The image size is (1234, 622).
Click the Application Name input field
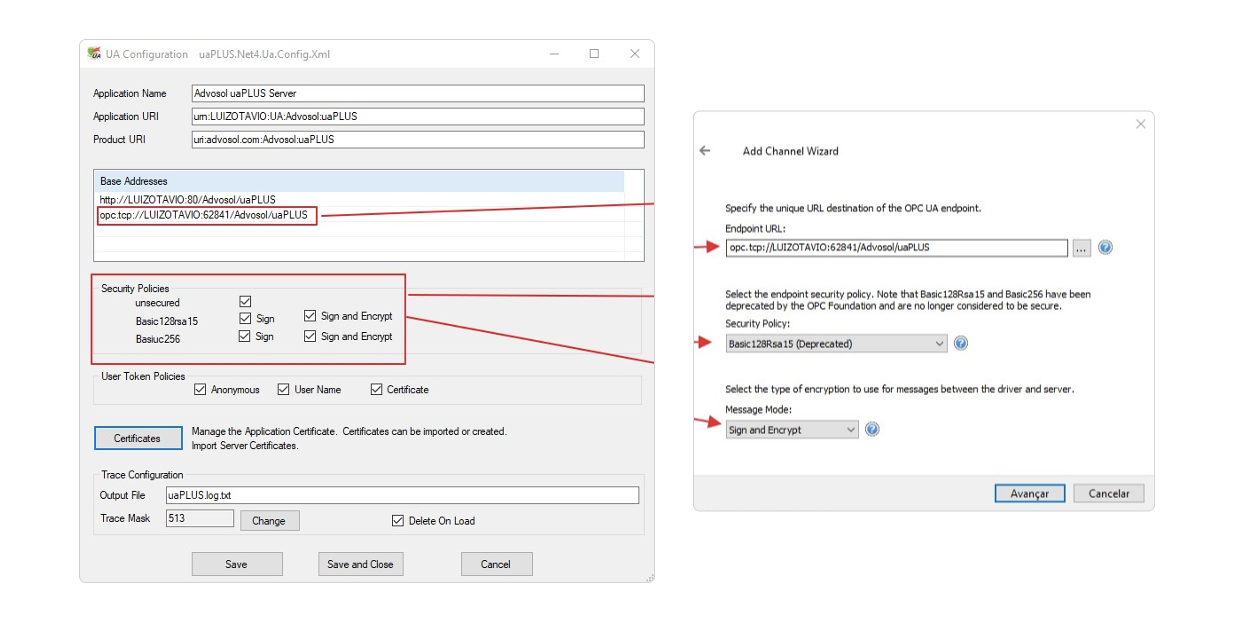pos(418,93)
